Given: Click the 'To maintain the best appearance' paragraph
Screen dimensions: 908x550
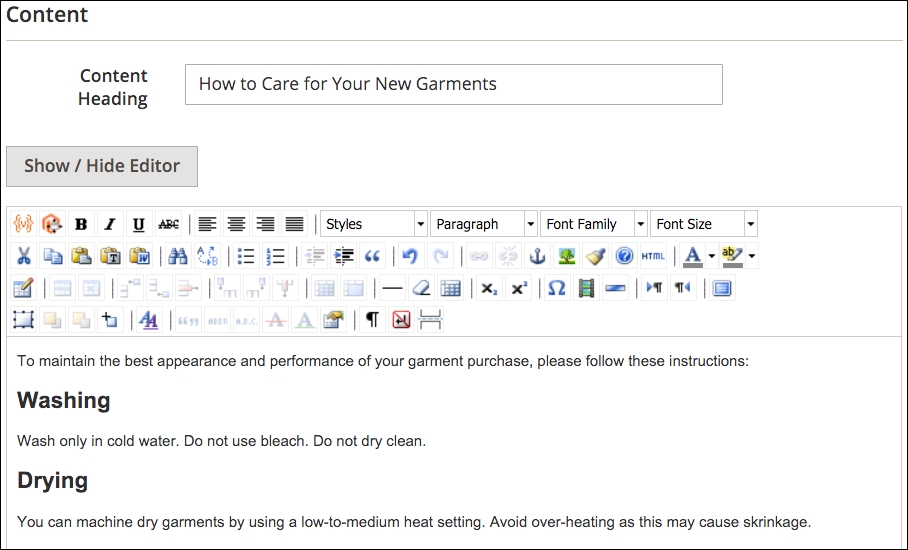Looking at the screenshot, I should click(x=383, y=361).
